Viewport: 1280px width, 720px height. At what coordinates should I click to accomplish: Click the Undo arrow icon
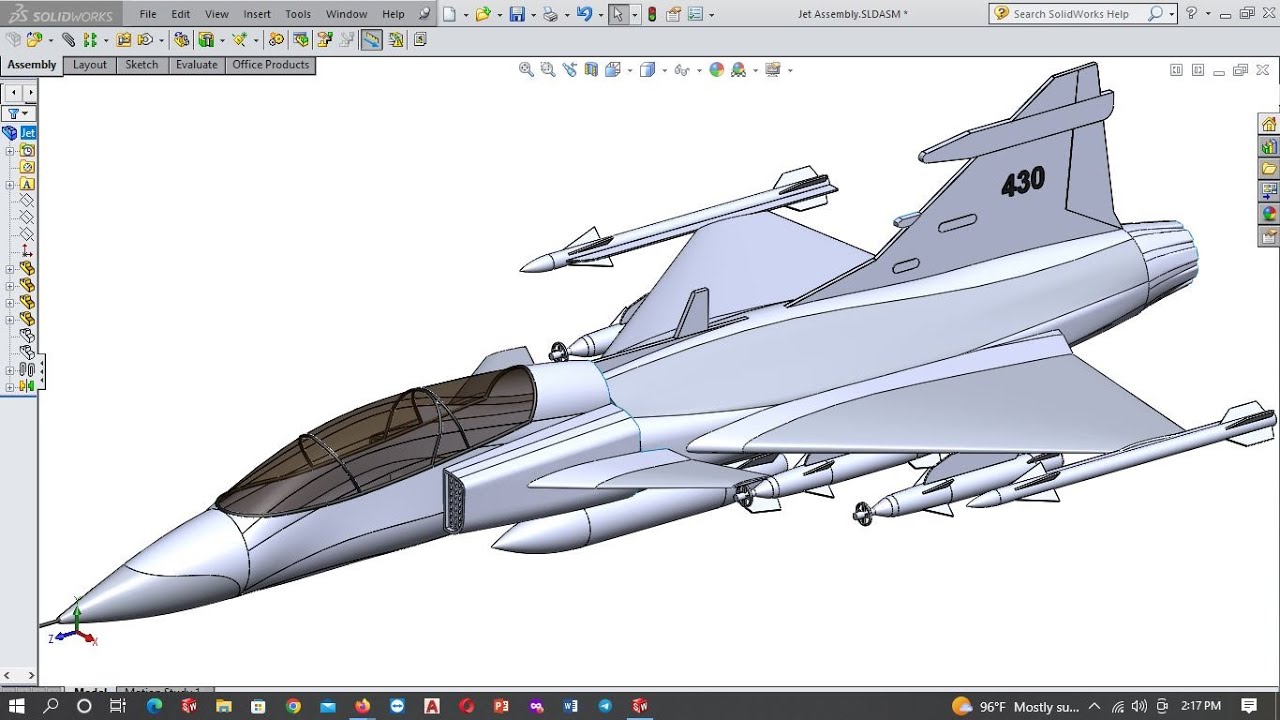coord(584,14)
